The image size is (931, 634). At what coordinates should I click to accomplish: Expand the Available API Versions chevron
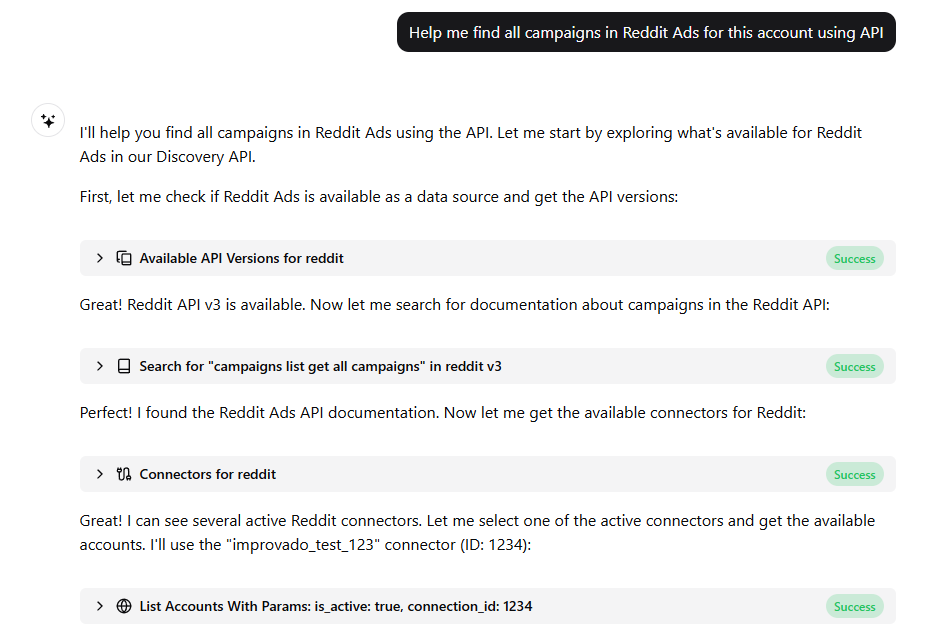100,258
